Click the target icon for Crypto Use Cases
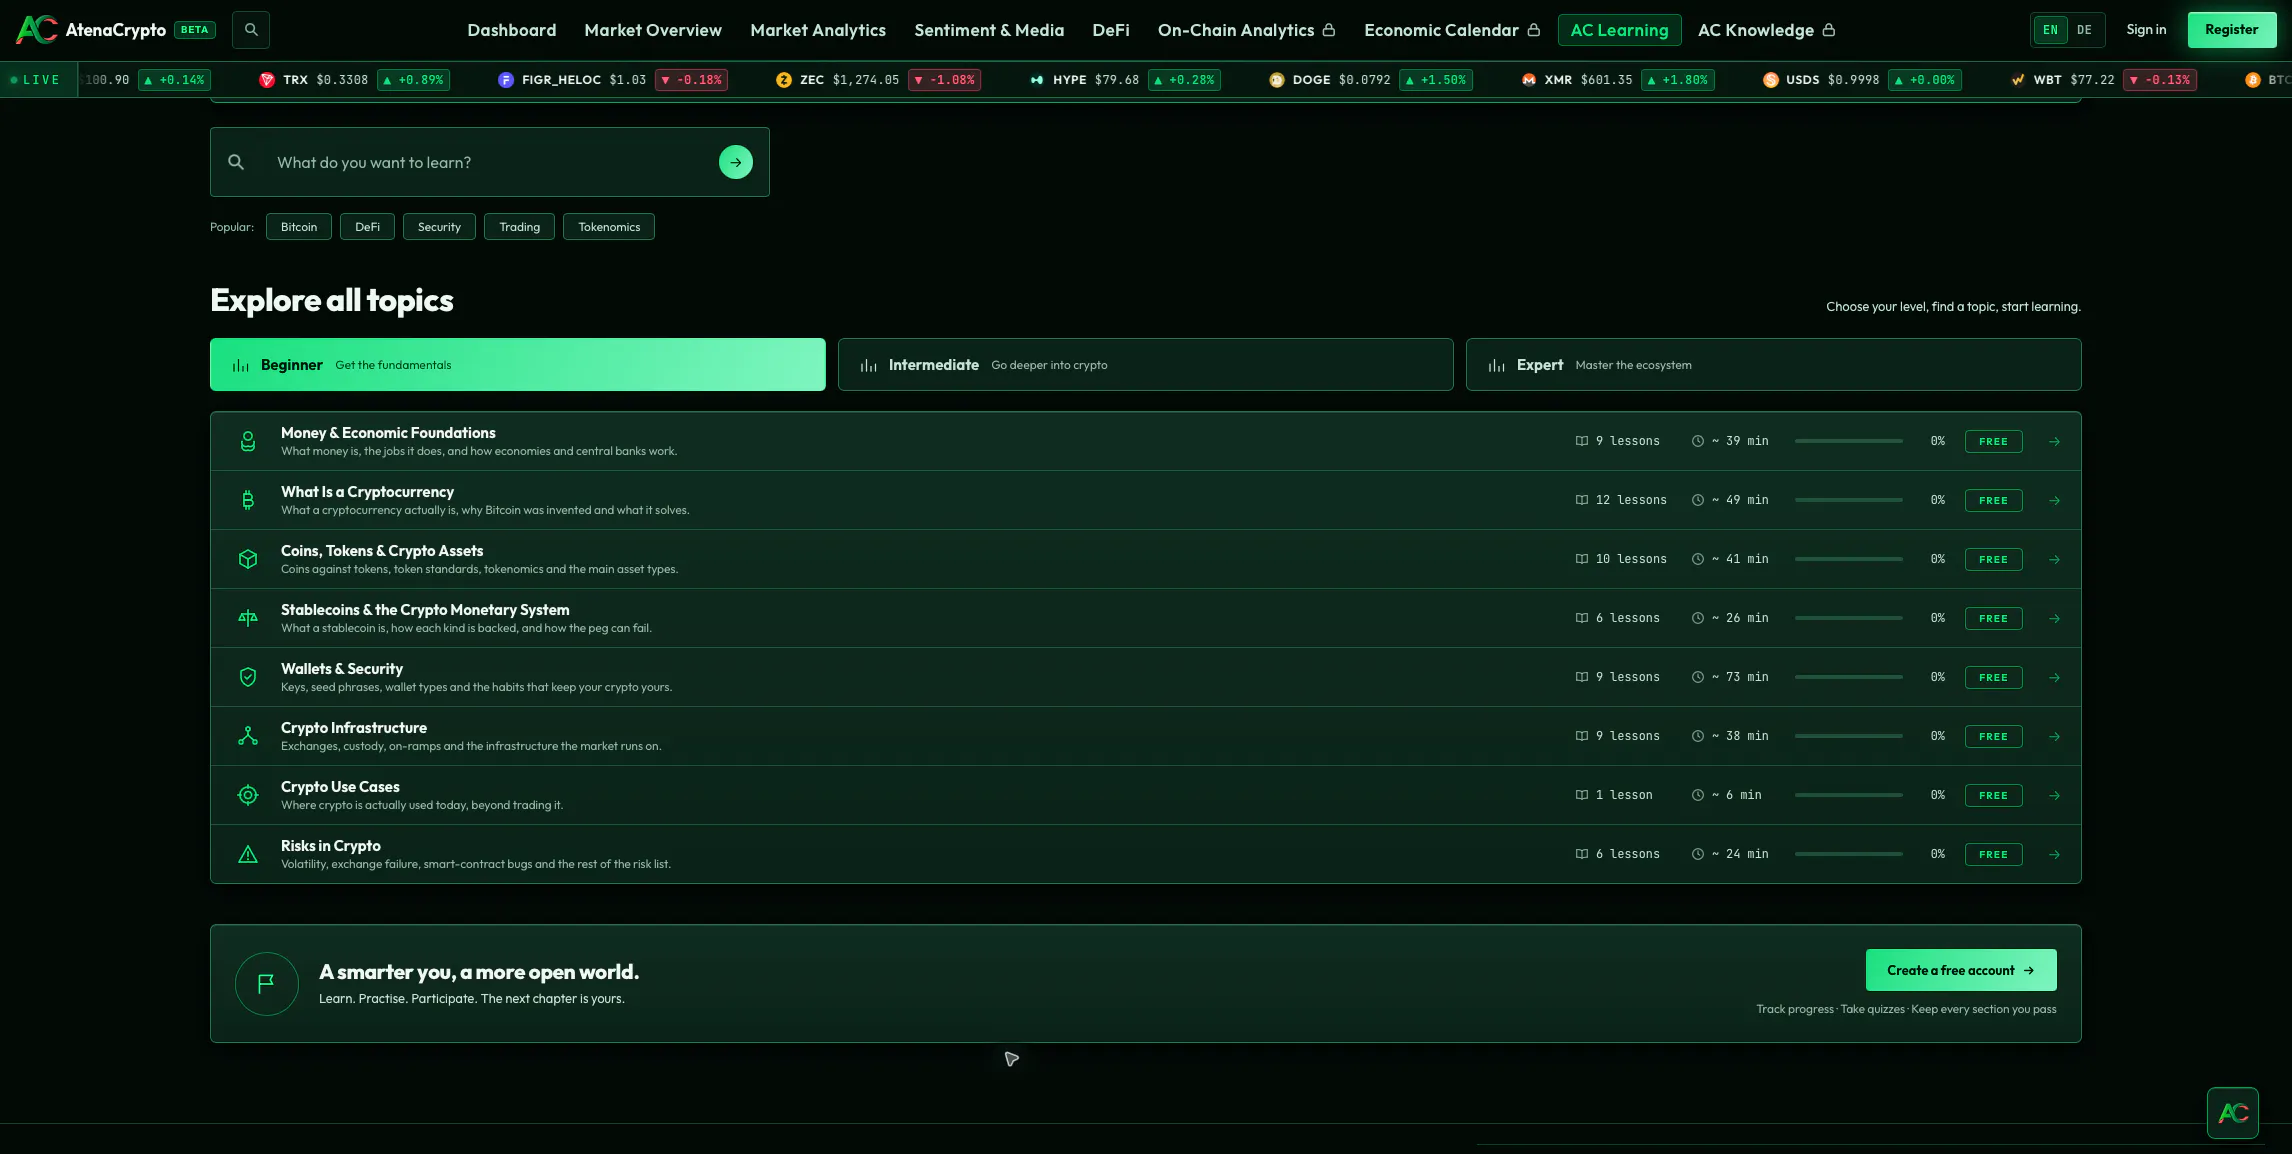The image size is (2292, 1154). tap(248, 795)
